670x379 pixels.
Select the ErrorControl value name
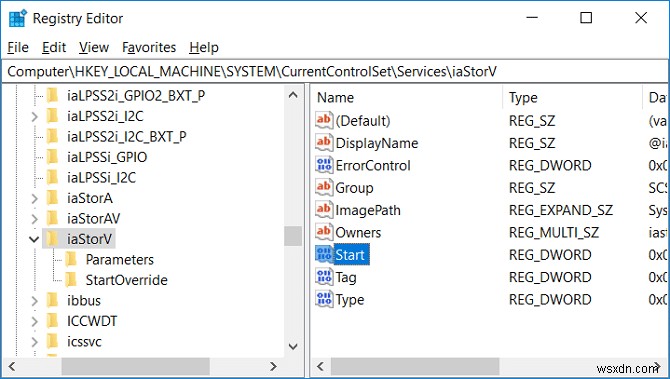(373, 165)
